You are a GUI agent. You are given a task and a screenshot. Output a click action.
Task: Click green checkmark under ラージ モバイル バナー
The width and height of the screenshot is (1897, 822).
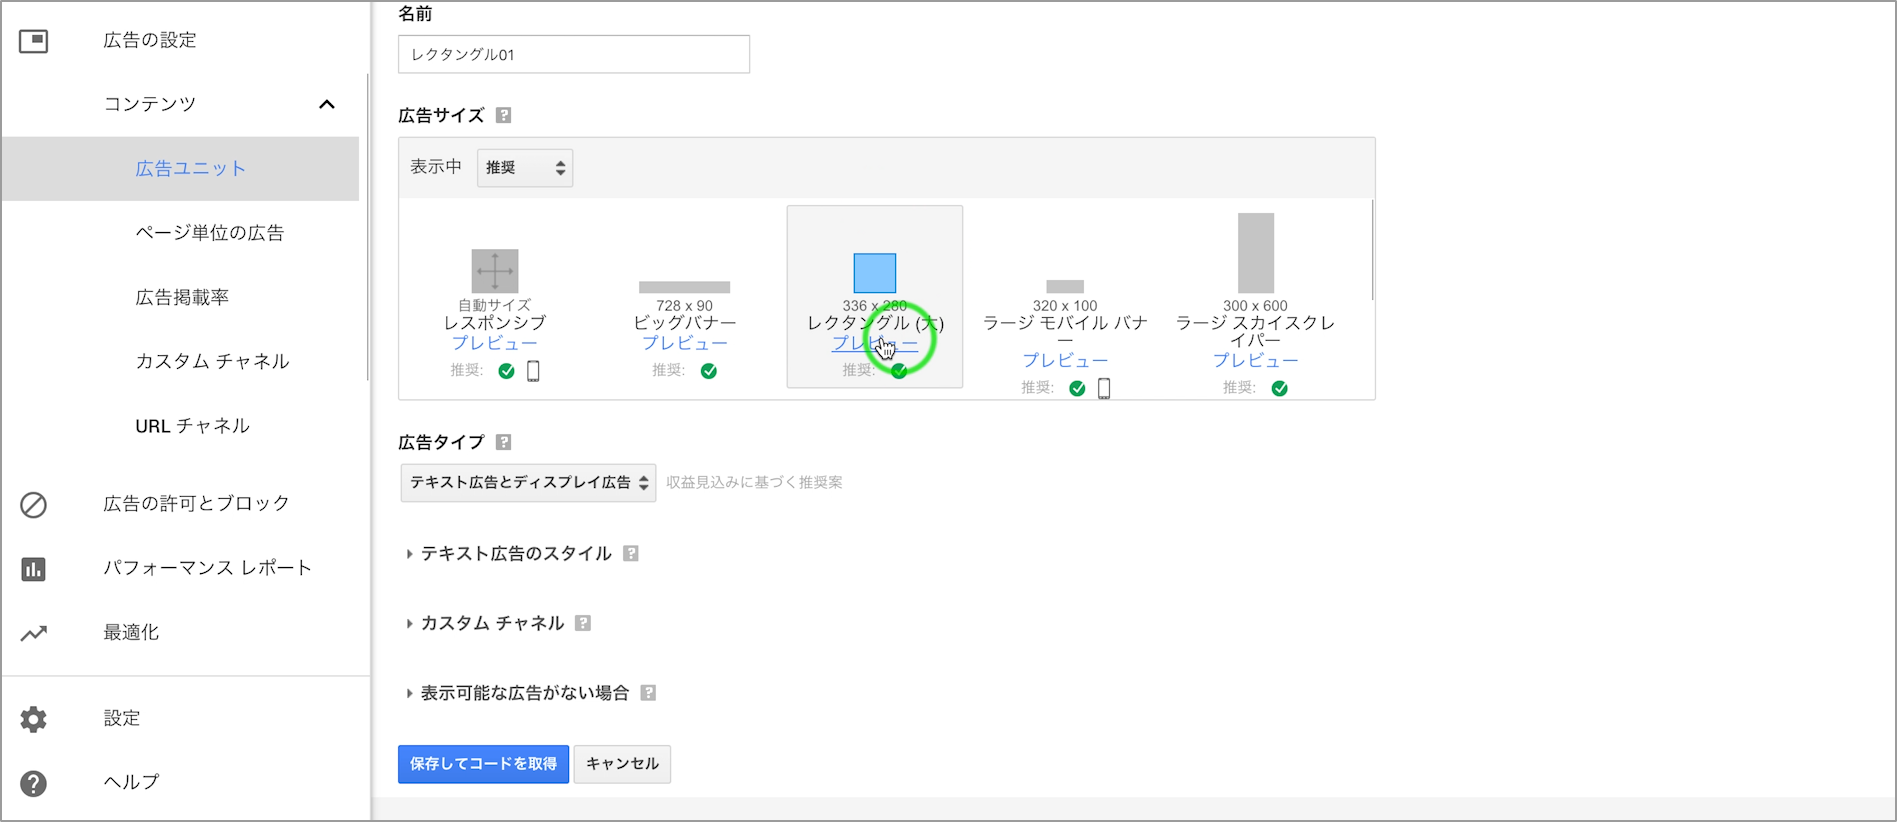[1077, 388]
